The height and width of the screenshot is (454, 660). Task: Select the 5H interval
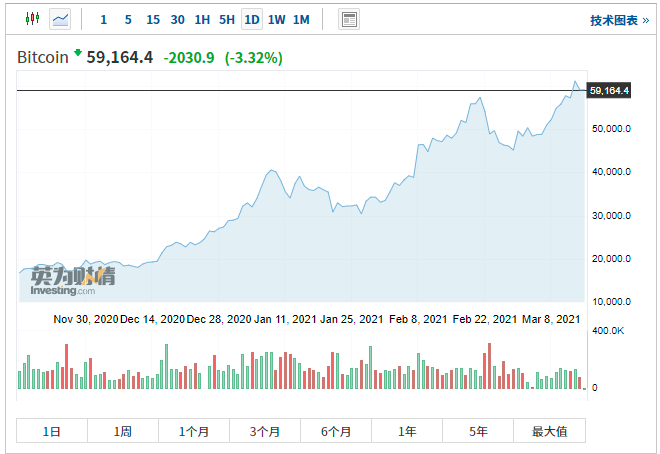227,19
